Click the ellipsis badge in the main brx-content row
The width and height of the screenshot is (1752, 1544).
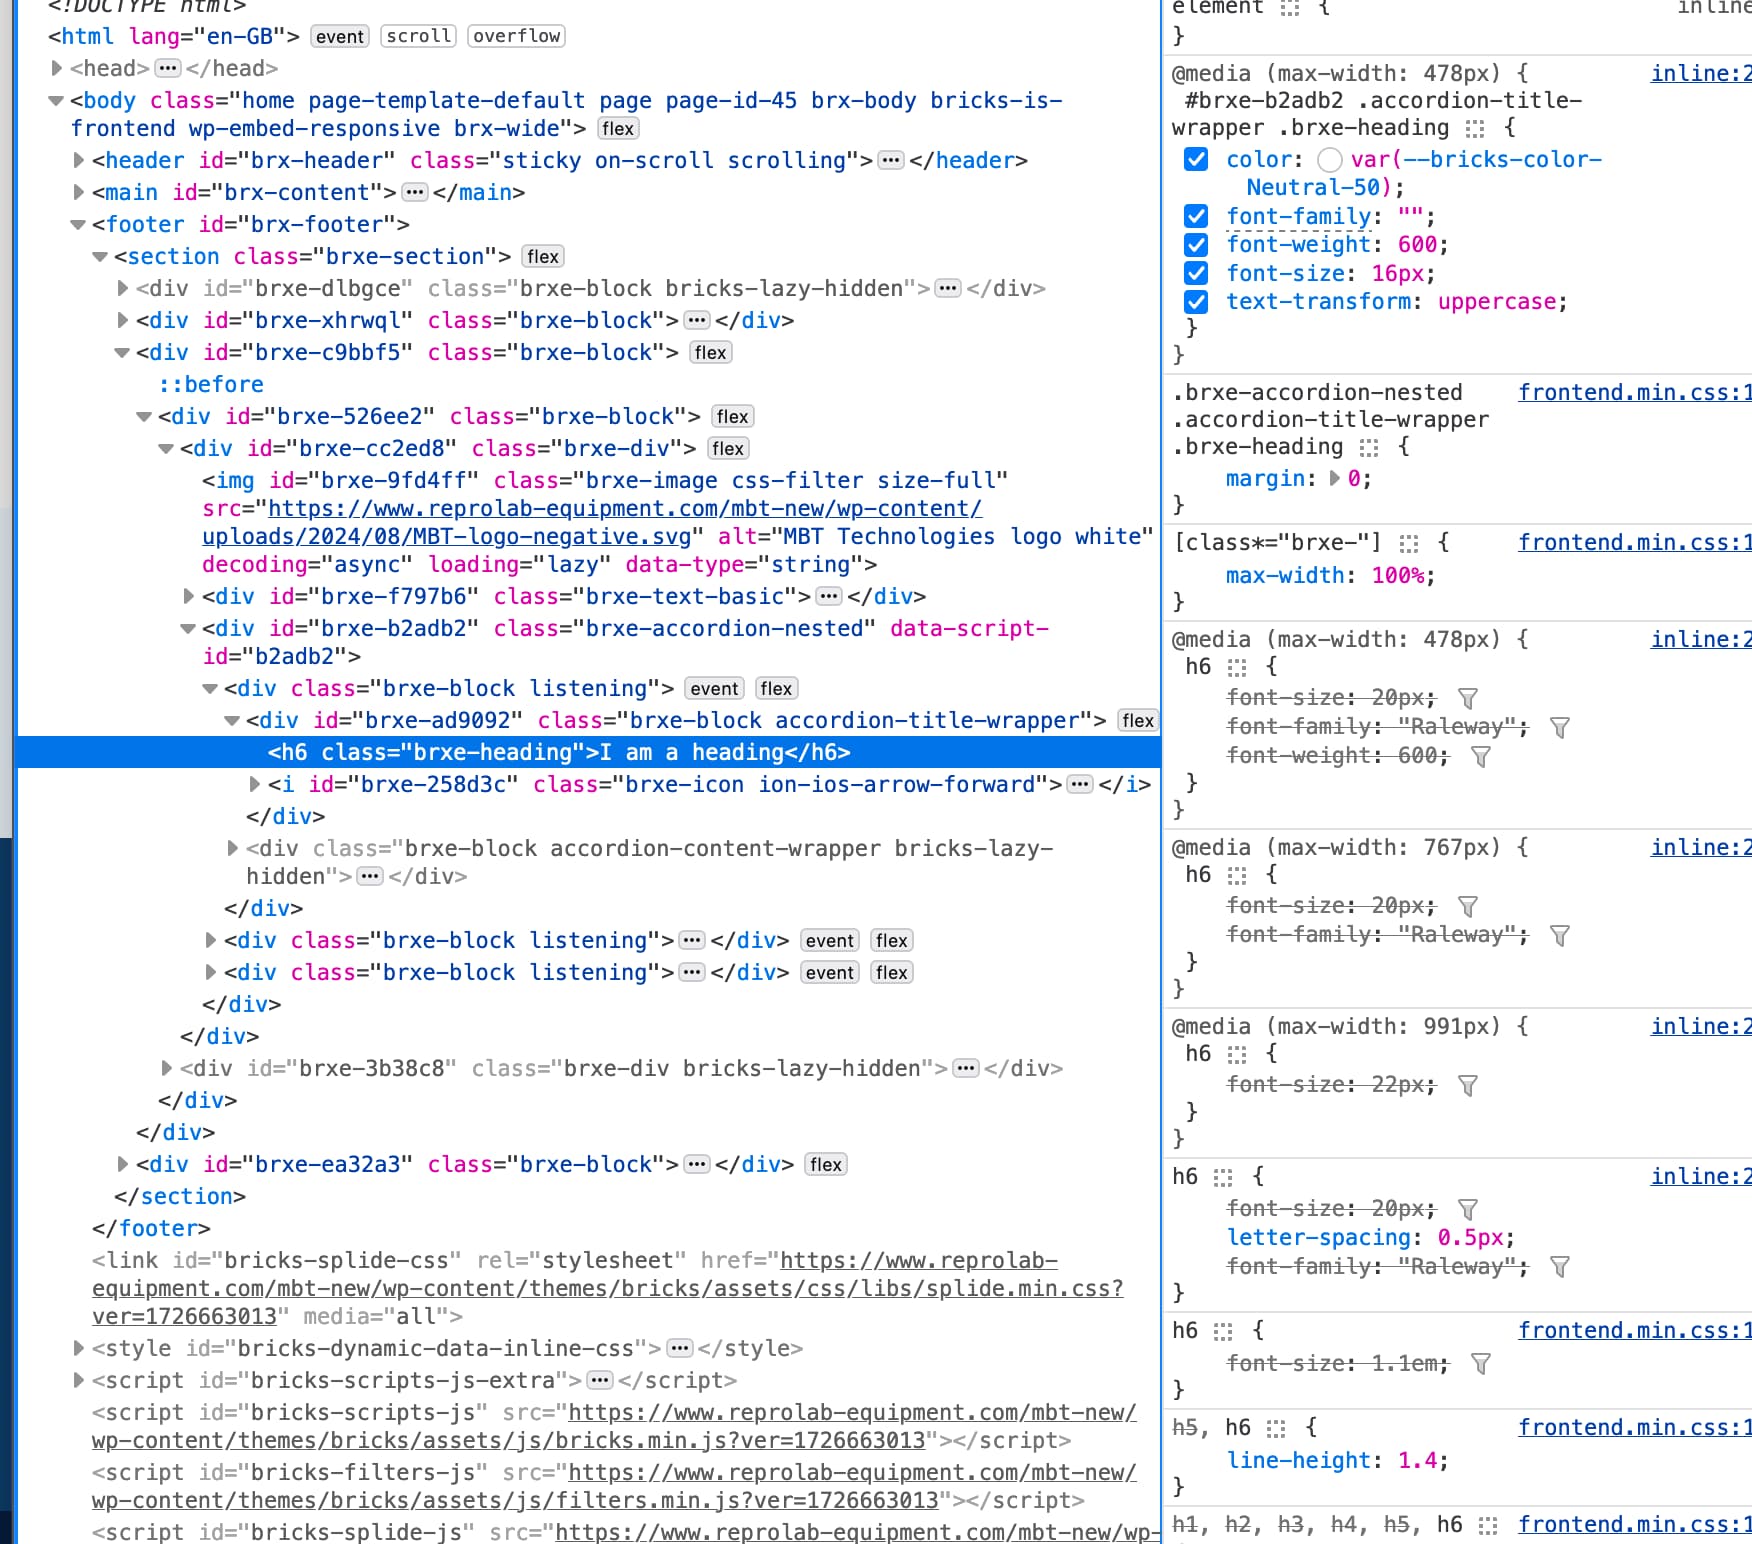[415, 193]
